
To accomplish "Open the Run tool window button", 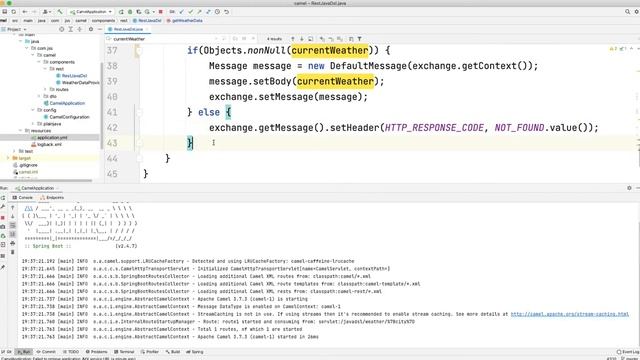I will pos(24,352).
